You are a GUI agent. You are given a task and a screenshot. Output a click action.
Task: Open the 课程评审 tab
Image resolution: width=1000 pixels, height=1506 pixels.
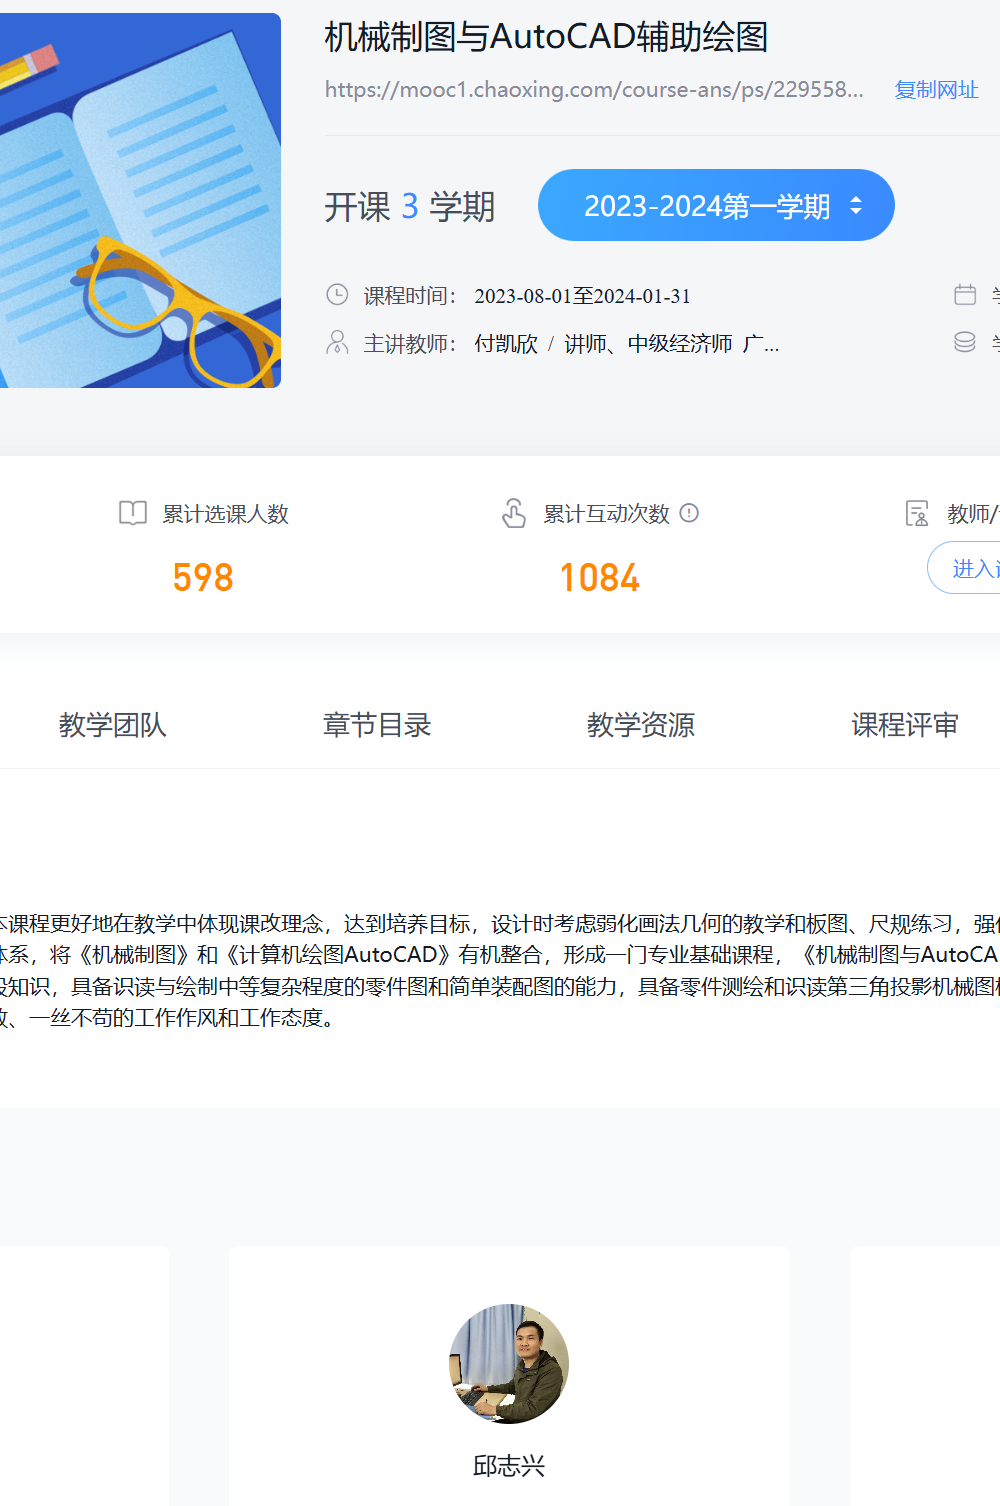[904, 724]
